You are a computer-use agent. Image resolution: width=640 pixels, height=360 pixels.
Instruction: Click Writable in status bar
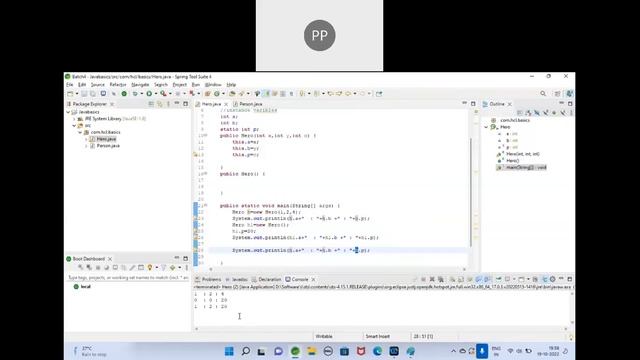point(324,336)
